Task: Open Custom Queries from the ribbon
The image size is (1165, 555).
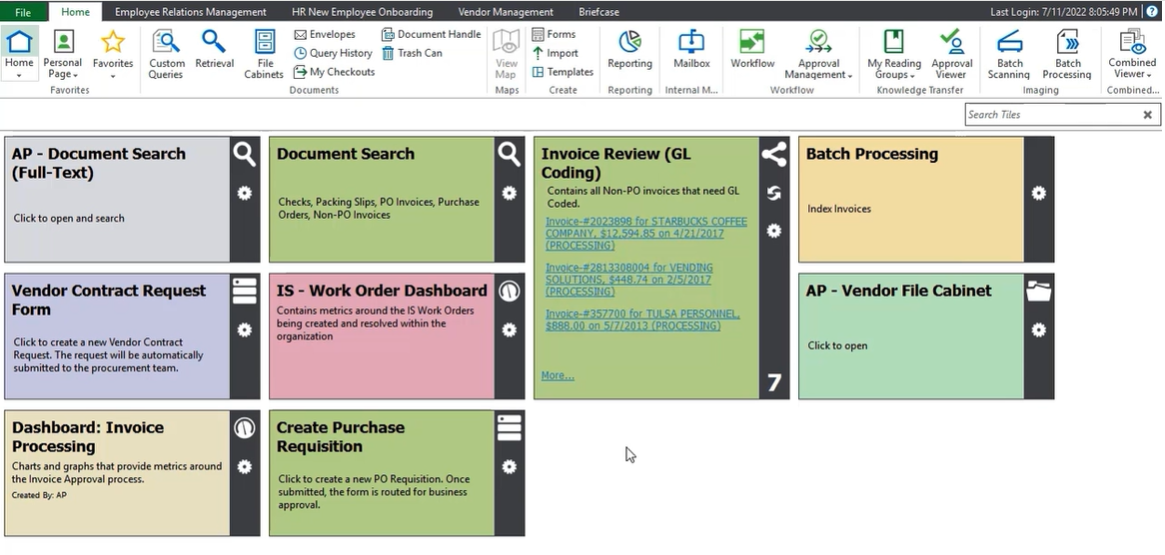Action: click(166, 54)
